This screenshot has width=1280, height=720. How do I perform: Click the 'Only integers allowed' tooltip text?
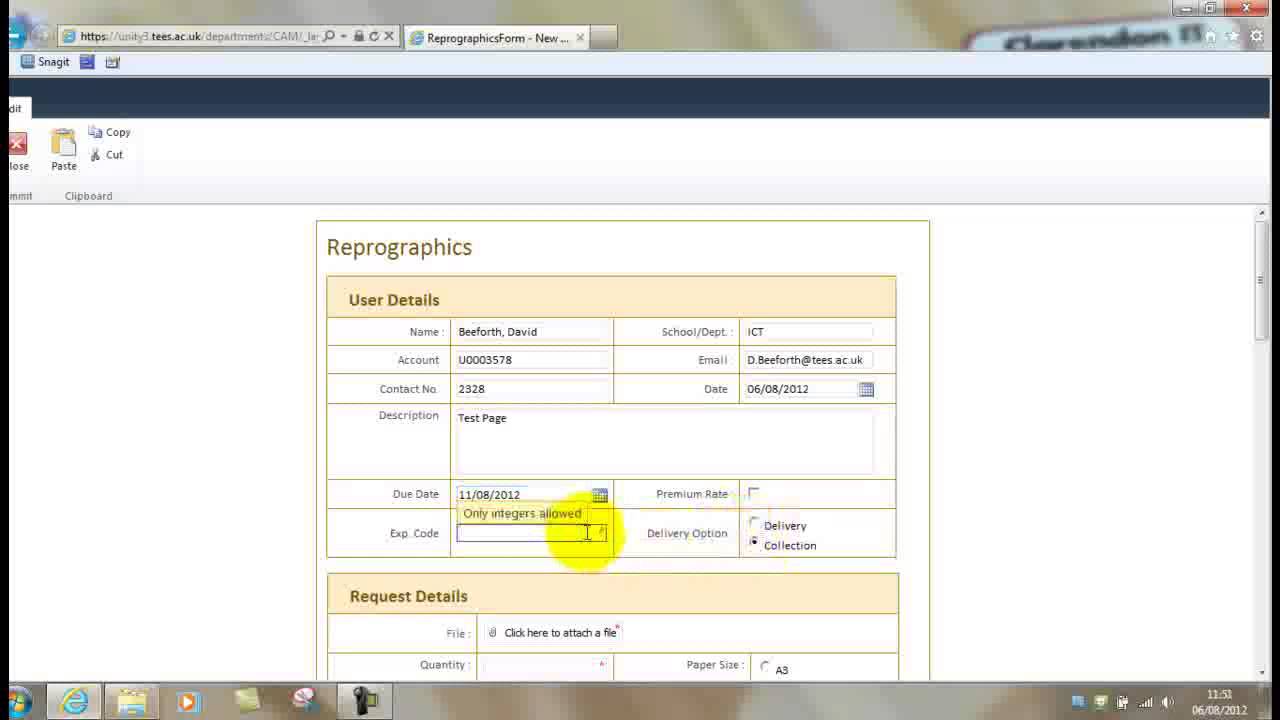522,514
